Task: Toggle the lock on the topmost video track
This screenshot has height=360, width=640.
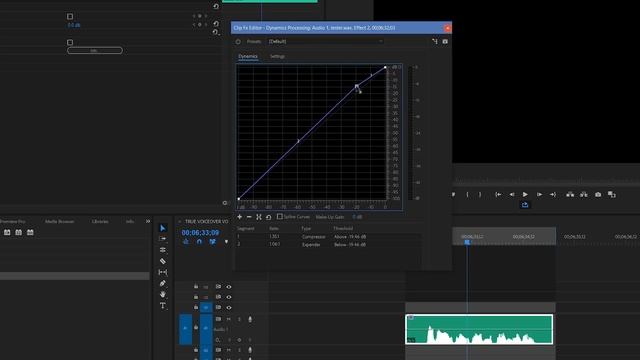Action: pyautogui.click(x=196, y=287)
